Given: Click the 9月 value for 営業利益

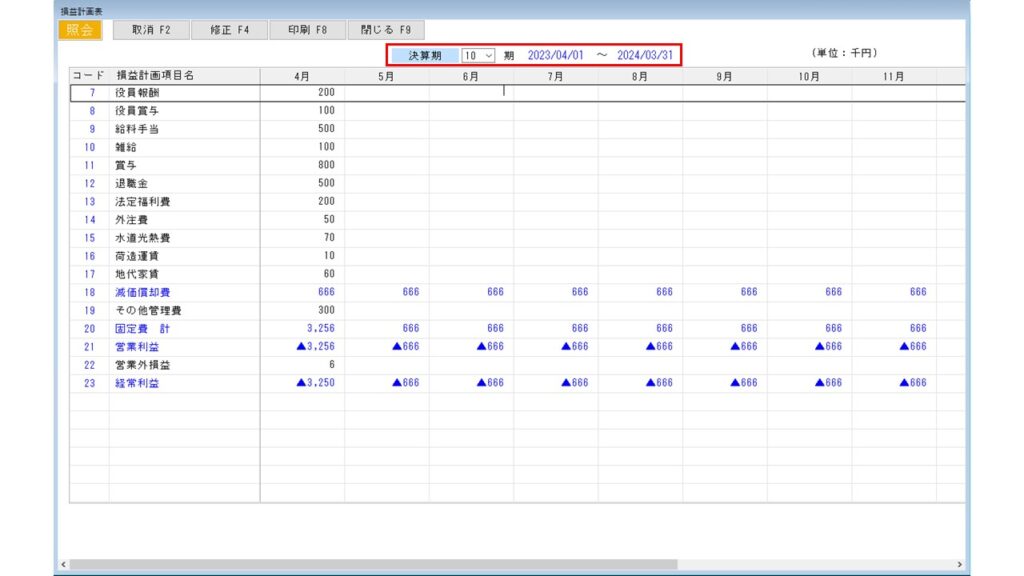Looking at the screenshot, I should [743, 346].
